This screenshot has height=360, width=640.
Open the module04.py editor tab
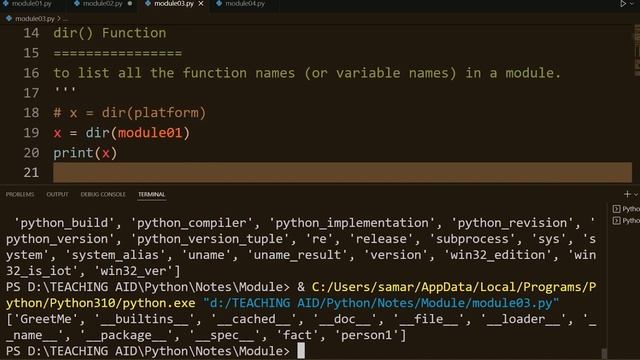(x=245, y=4)
